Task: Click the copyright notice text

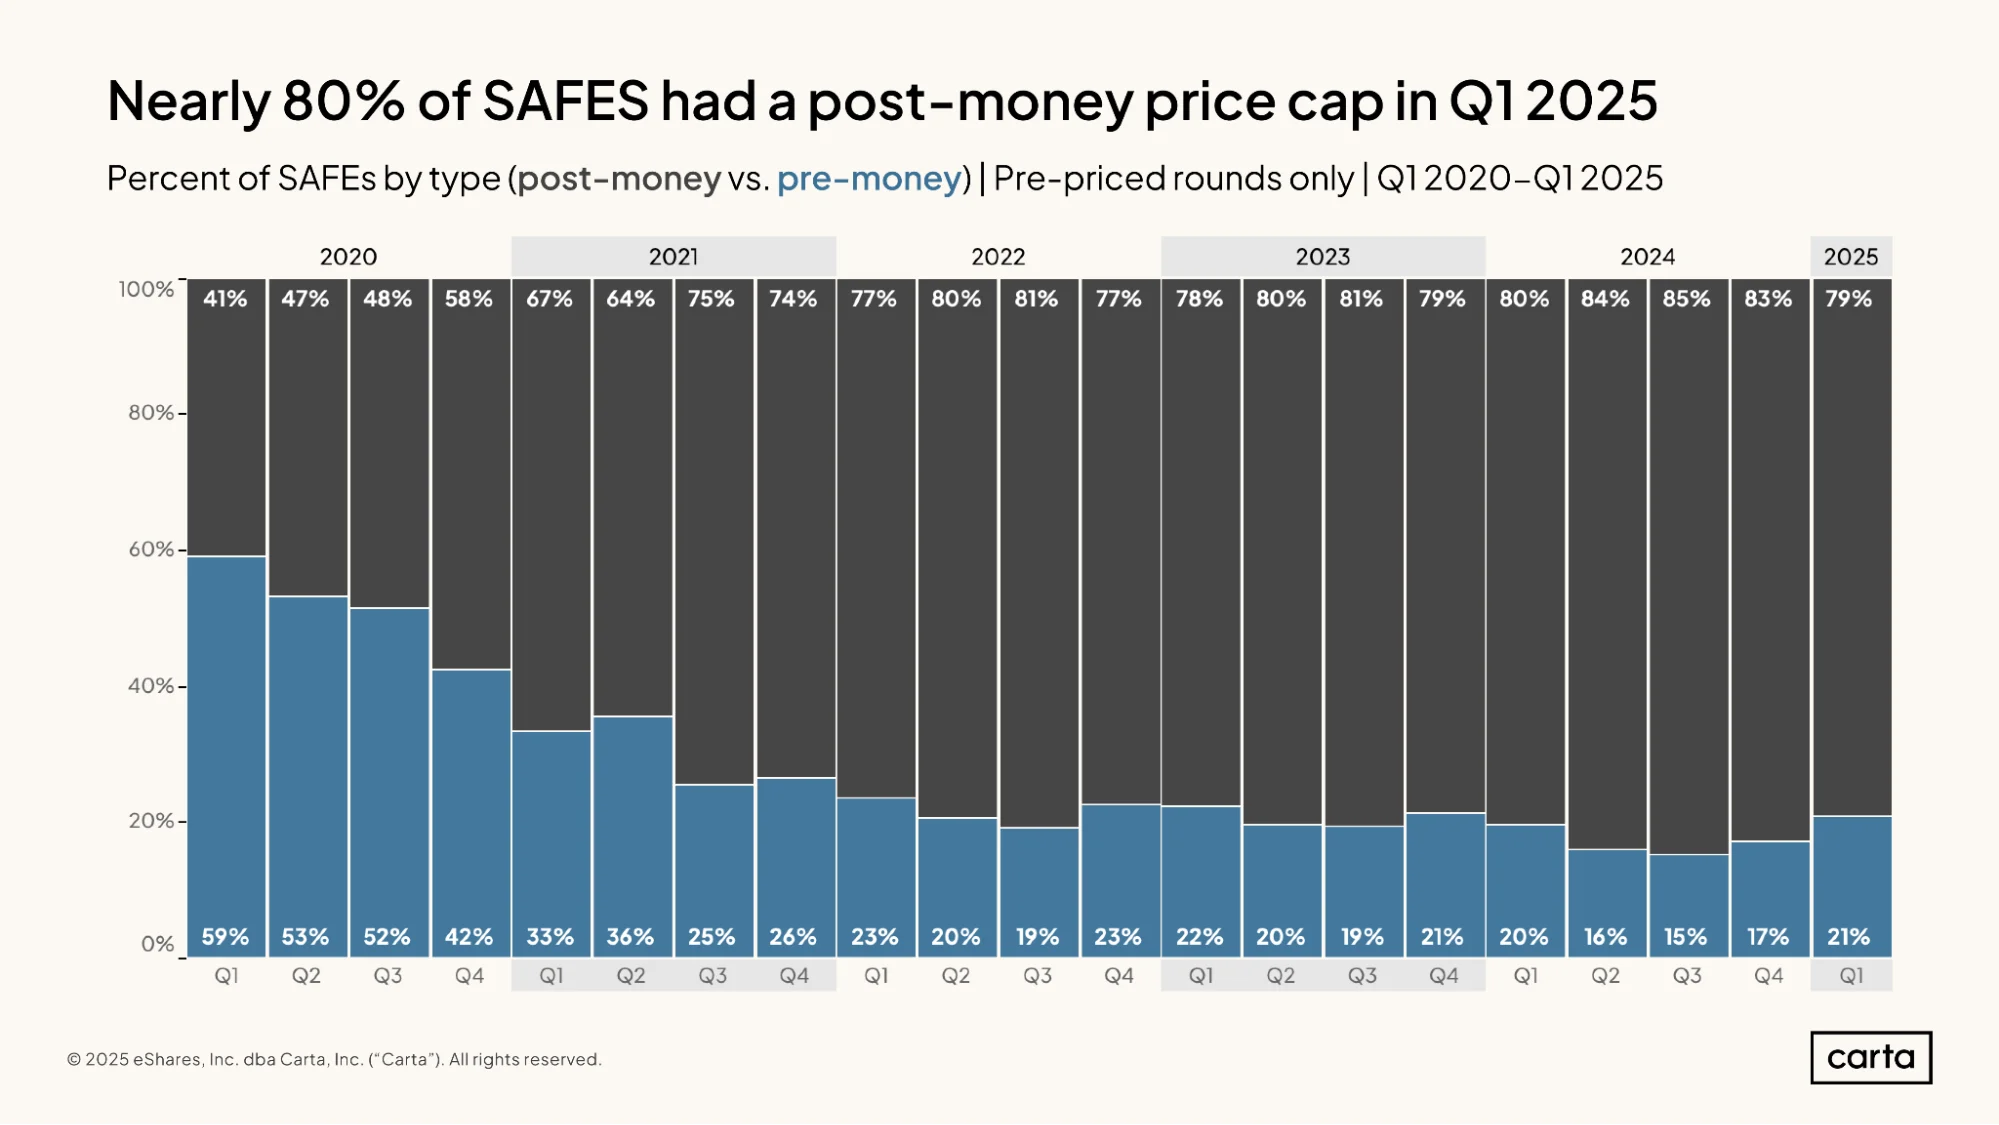Action: pos(334,1059)
